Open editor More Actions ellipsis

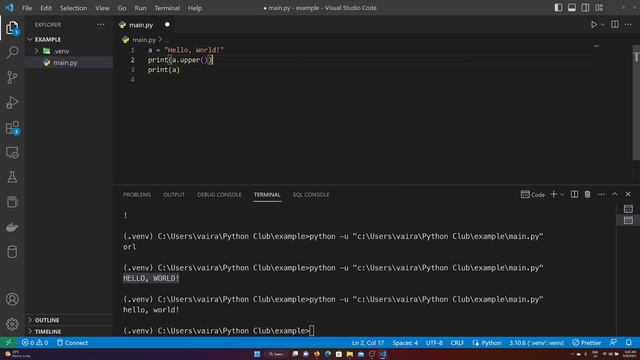pyautogui.click(x=628, y=24)
